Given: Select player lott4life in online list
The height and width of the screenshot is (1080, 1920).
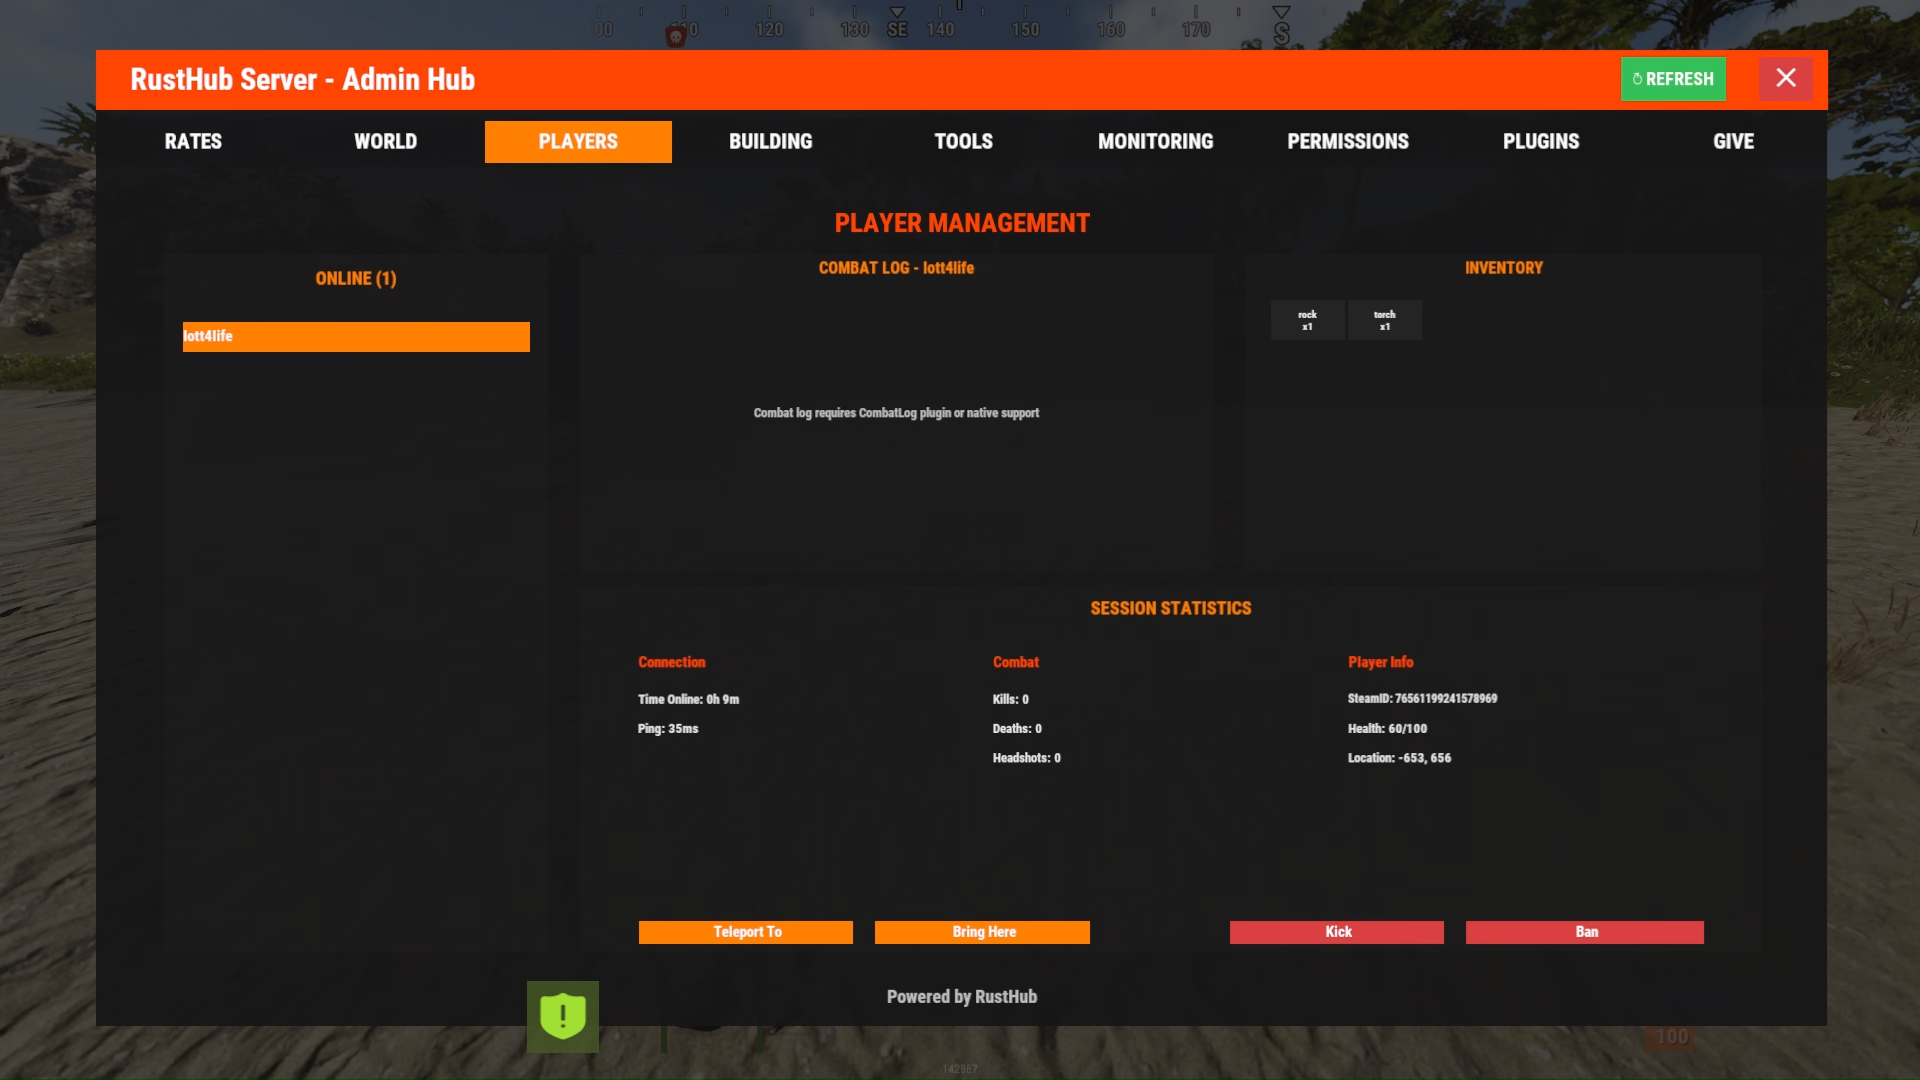Looking at the screenshot, I should (x=356, y=337).
